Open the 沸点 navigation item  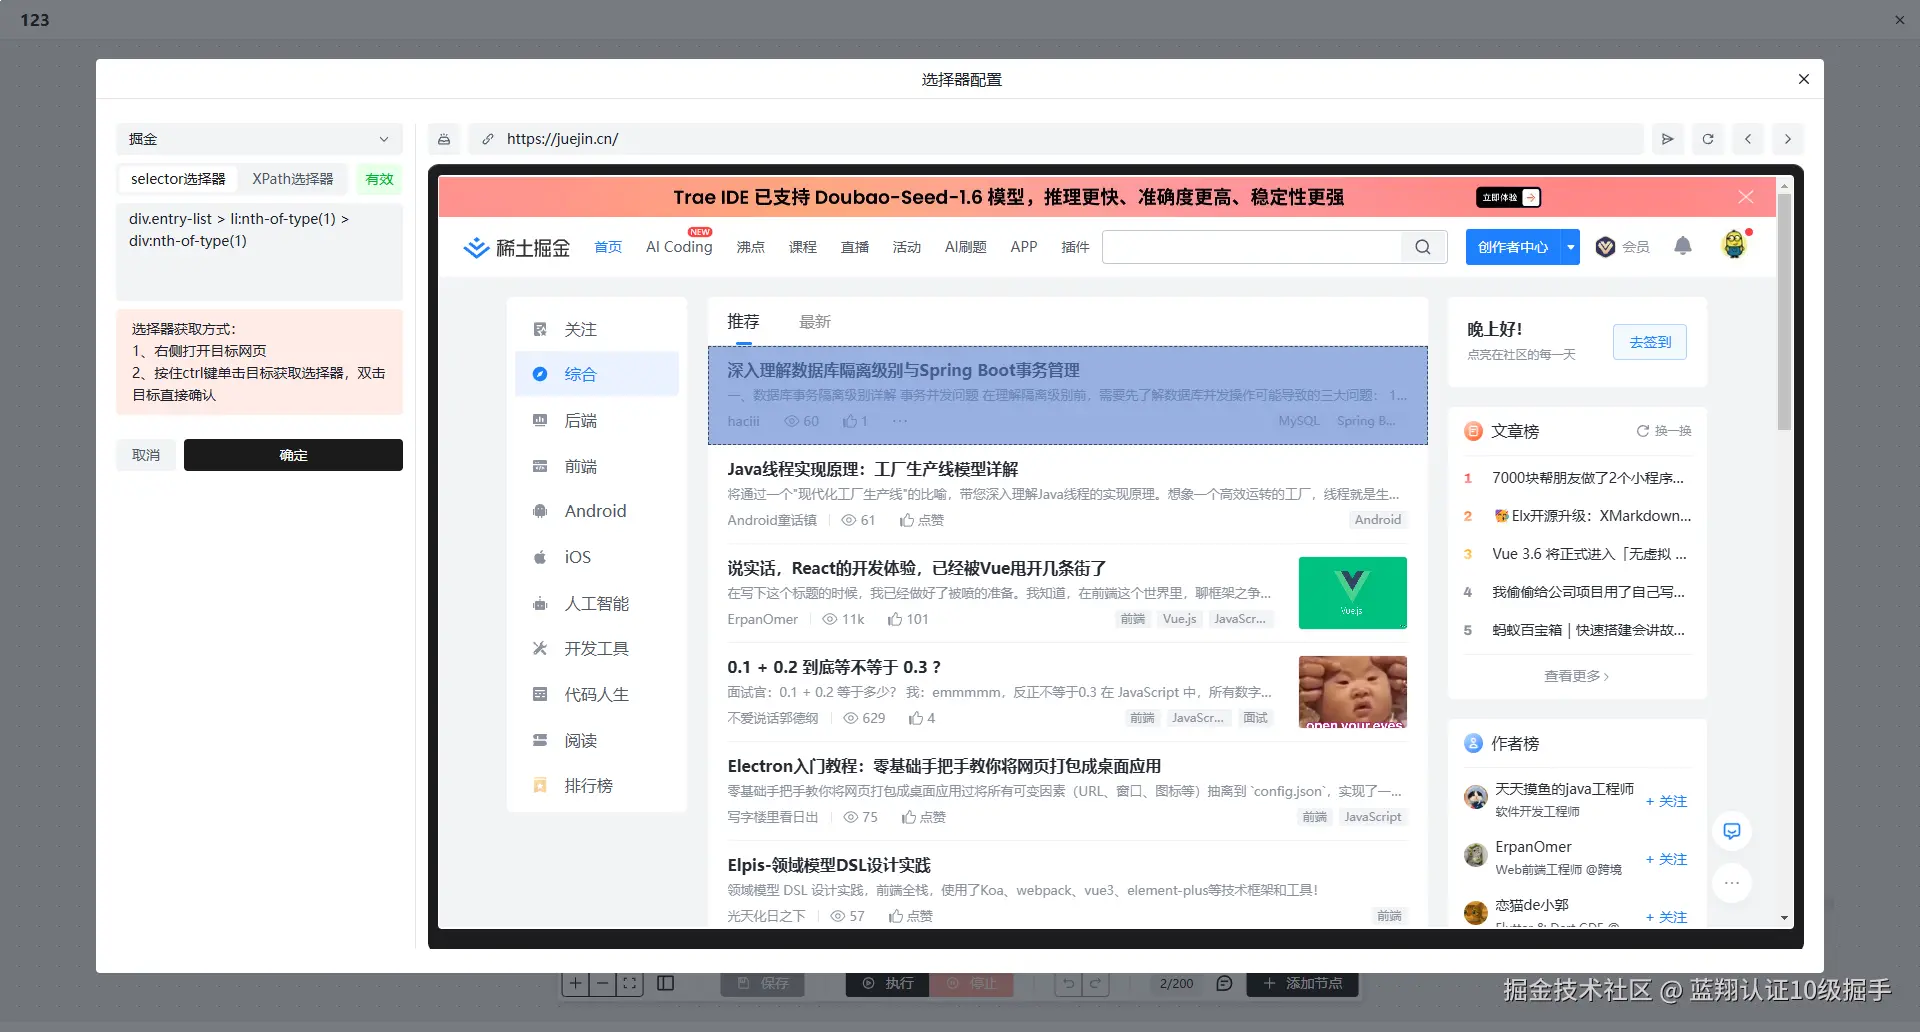point(751,247)
